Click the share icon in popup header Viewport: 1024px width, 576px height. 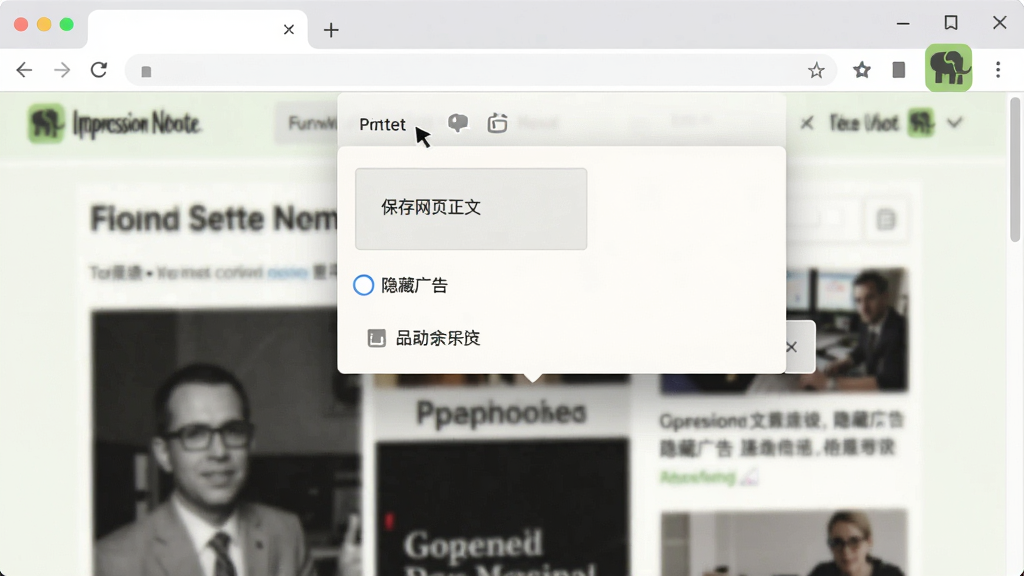click(x=497, y=123)
